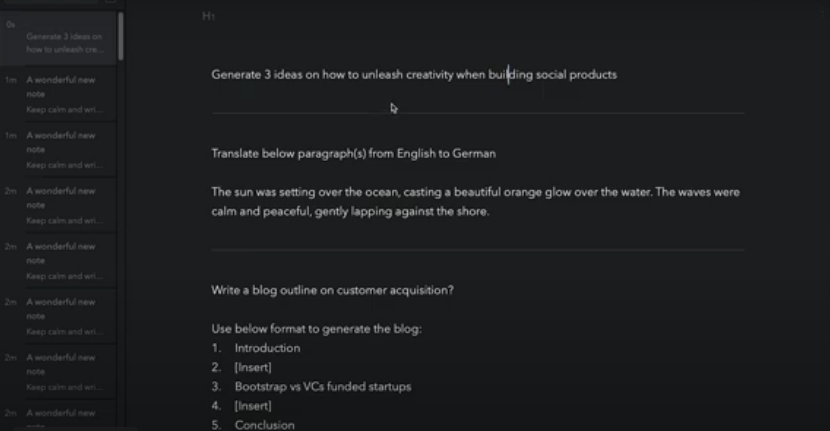Click "Bootstrap vs VCs funded startups" item

pos(322,386)
